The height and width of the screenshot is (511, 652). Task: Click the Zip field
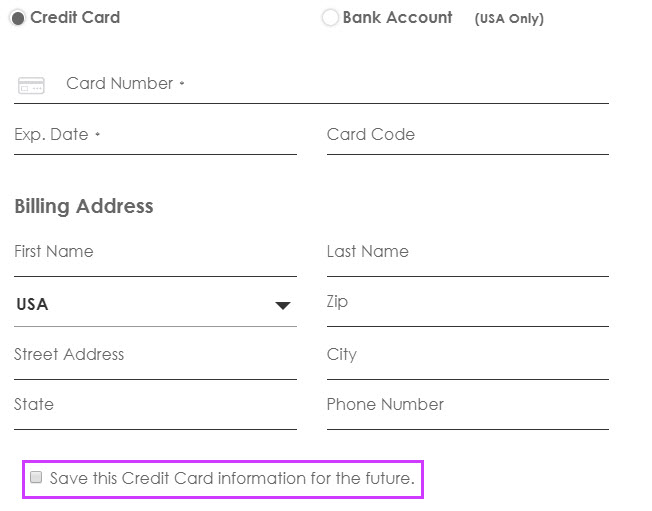point(468,305)
